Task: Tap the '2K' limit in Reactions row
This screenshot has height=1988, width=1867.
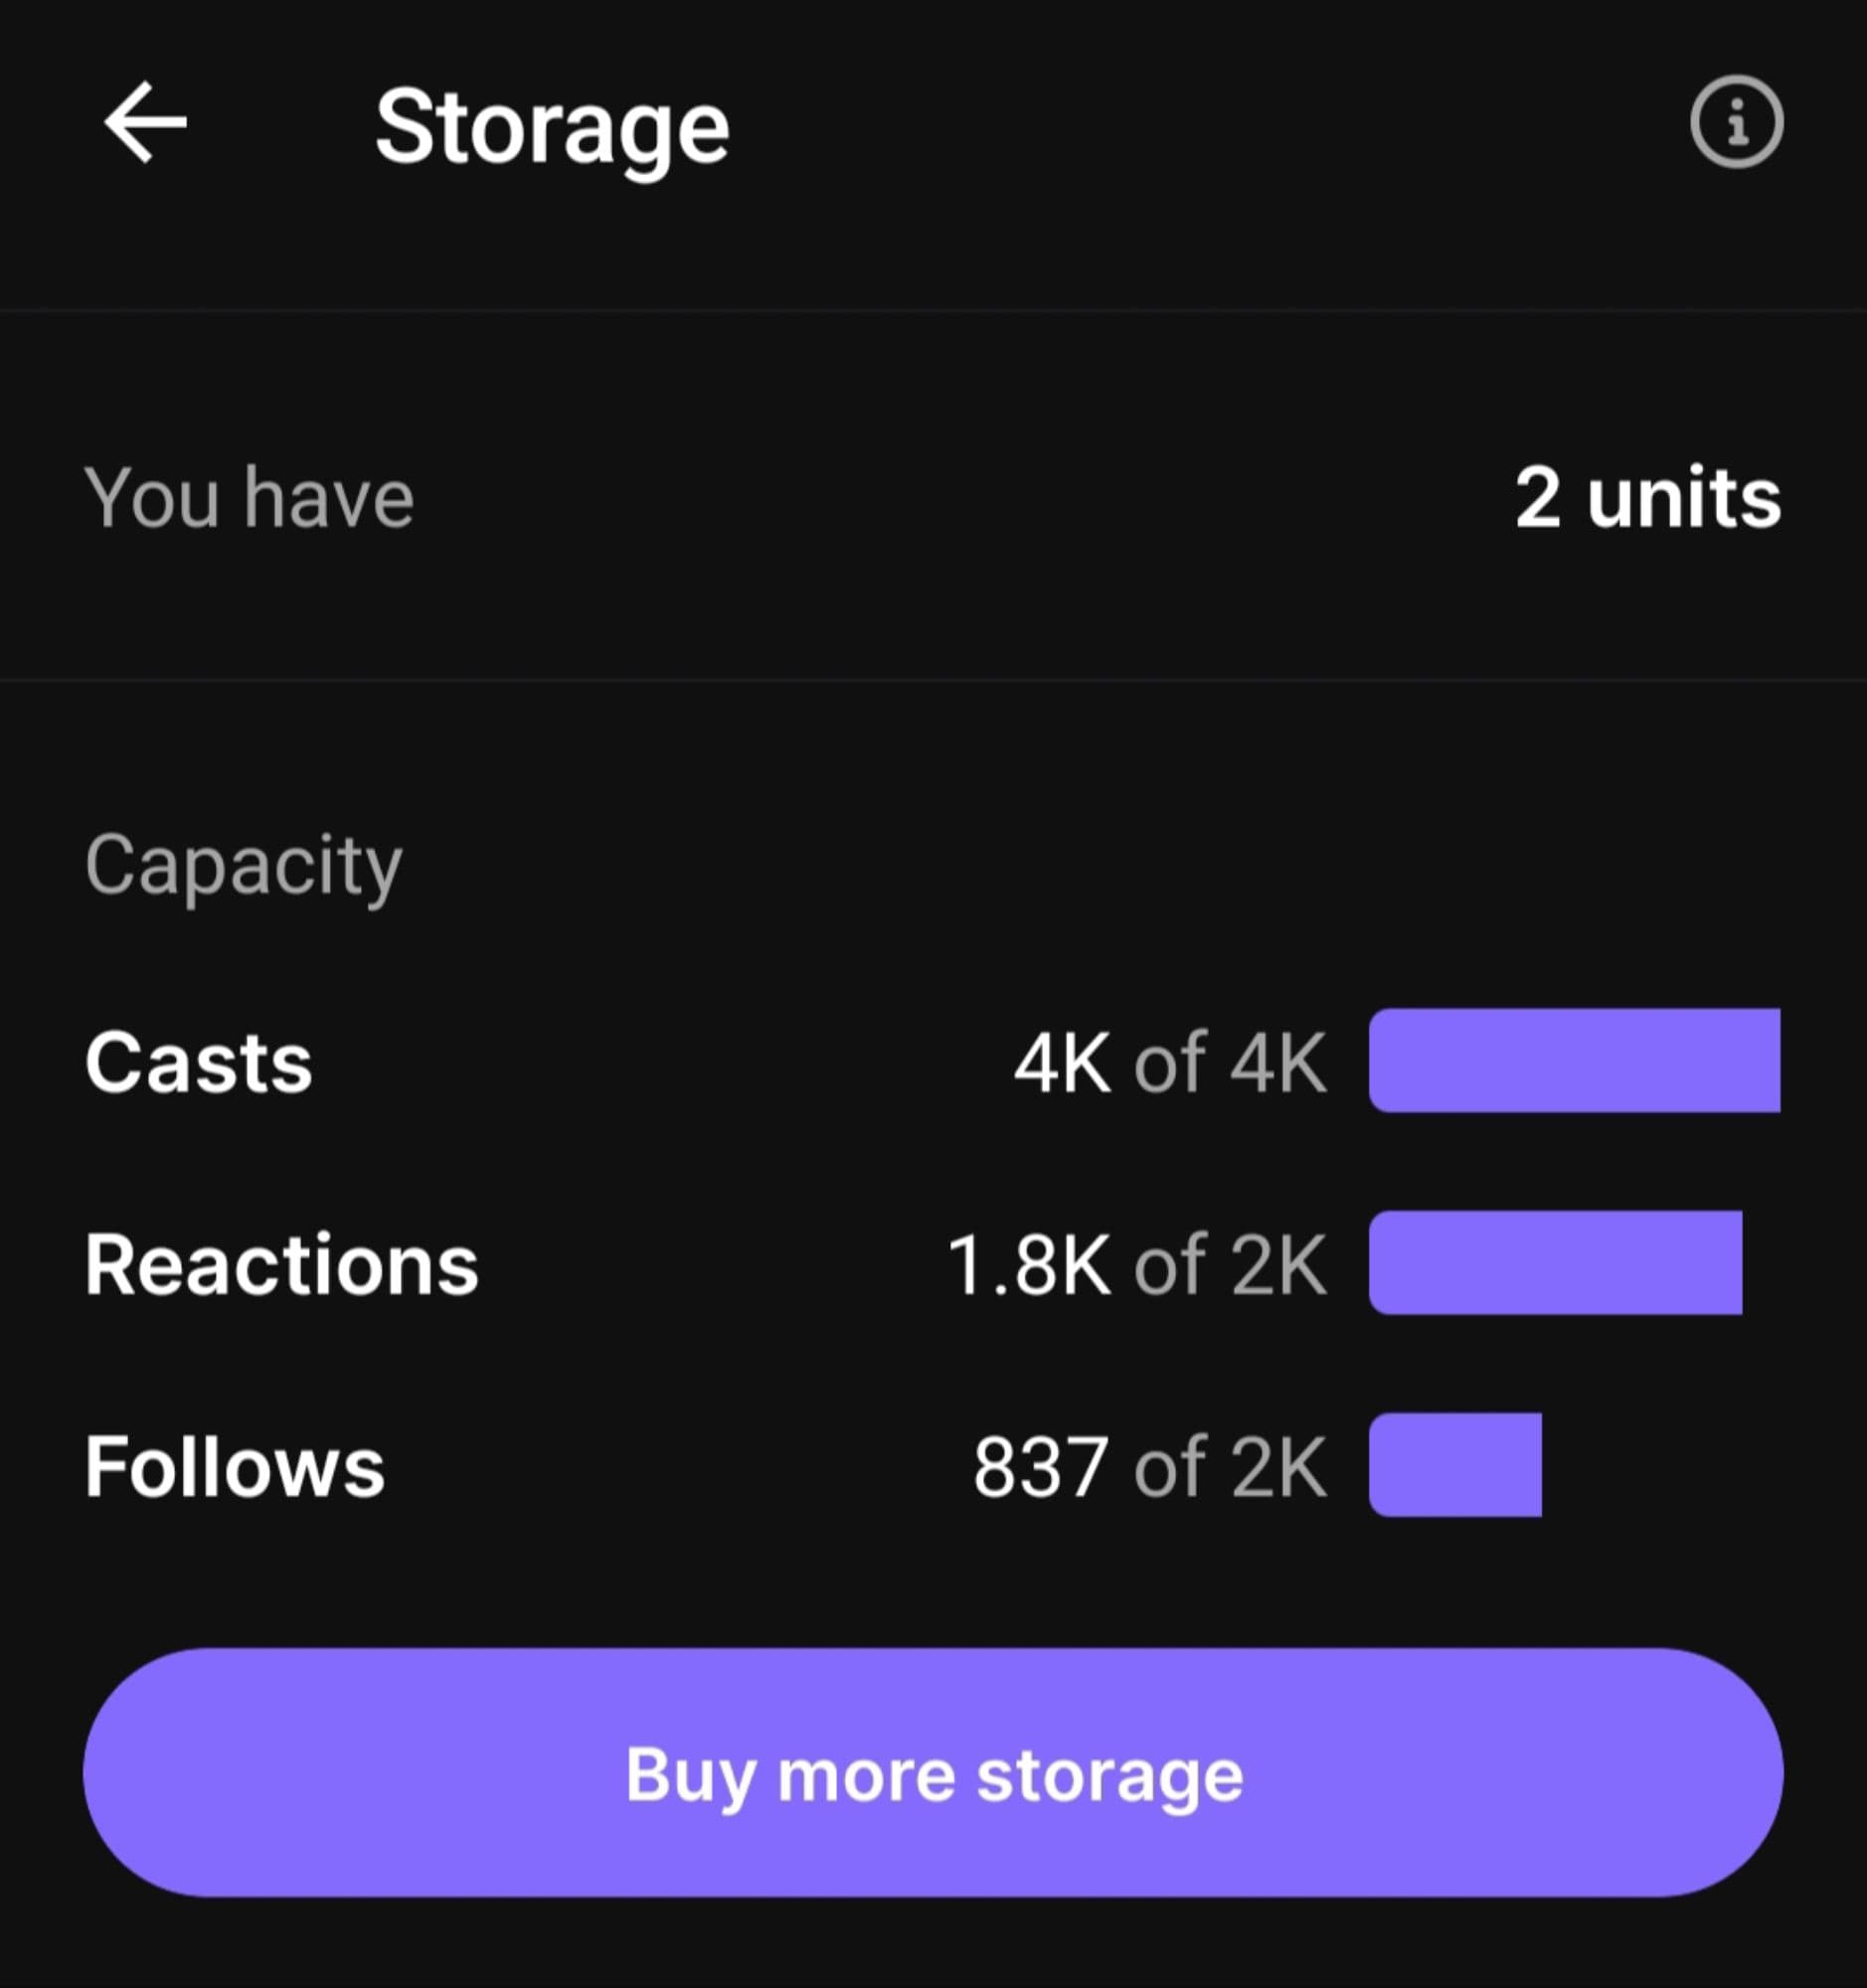Action: (x=1279, y=1265)
